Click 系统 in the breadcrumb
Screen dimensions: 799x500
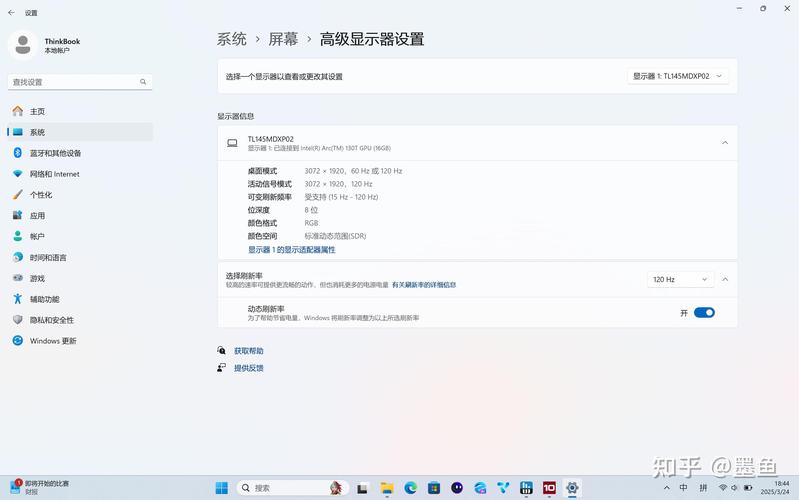[232, 39]
